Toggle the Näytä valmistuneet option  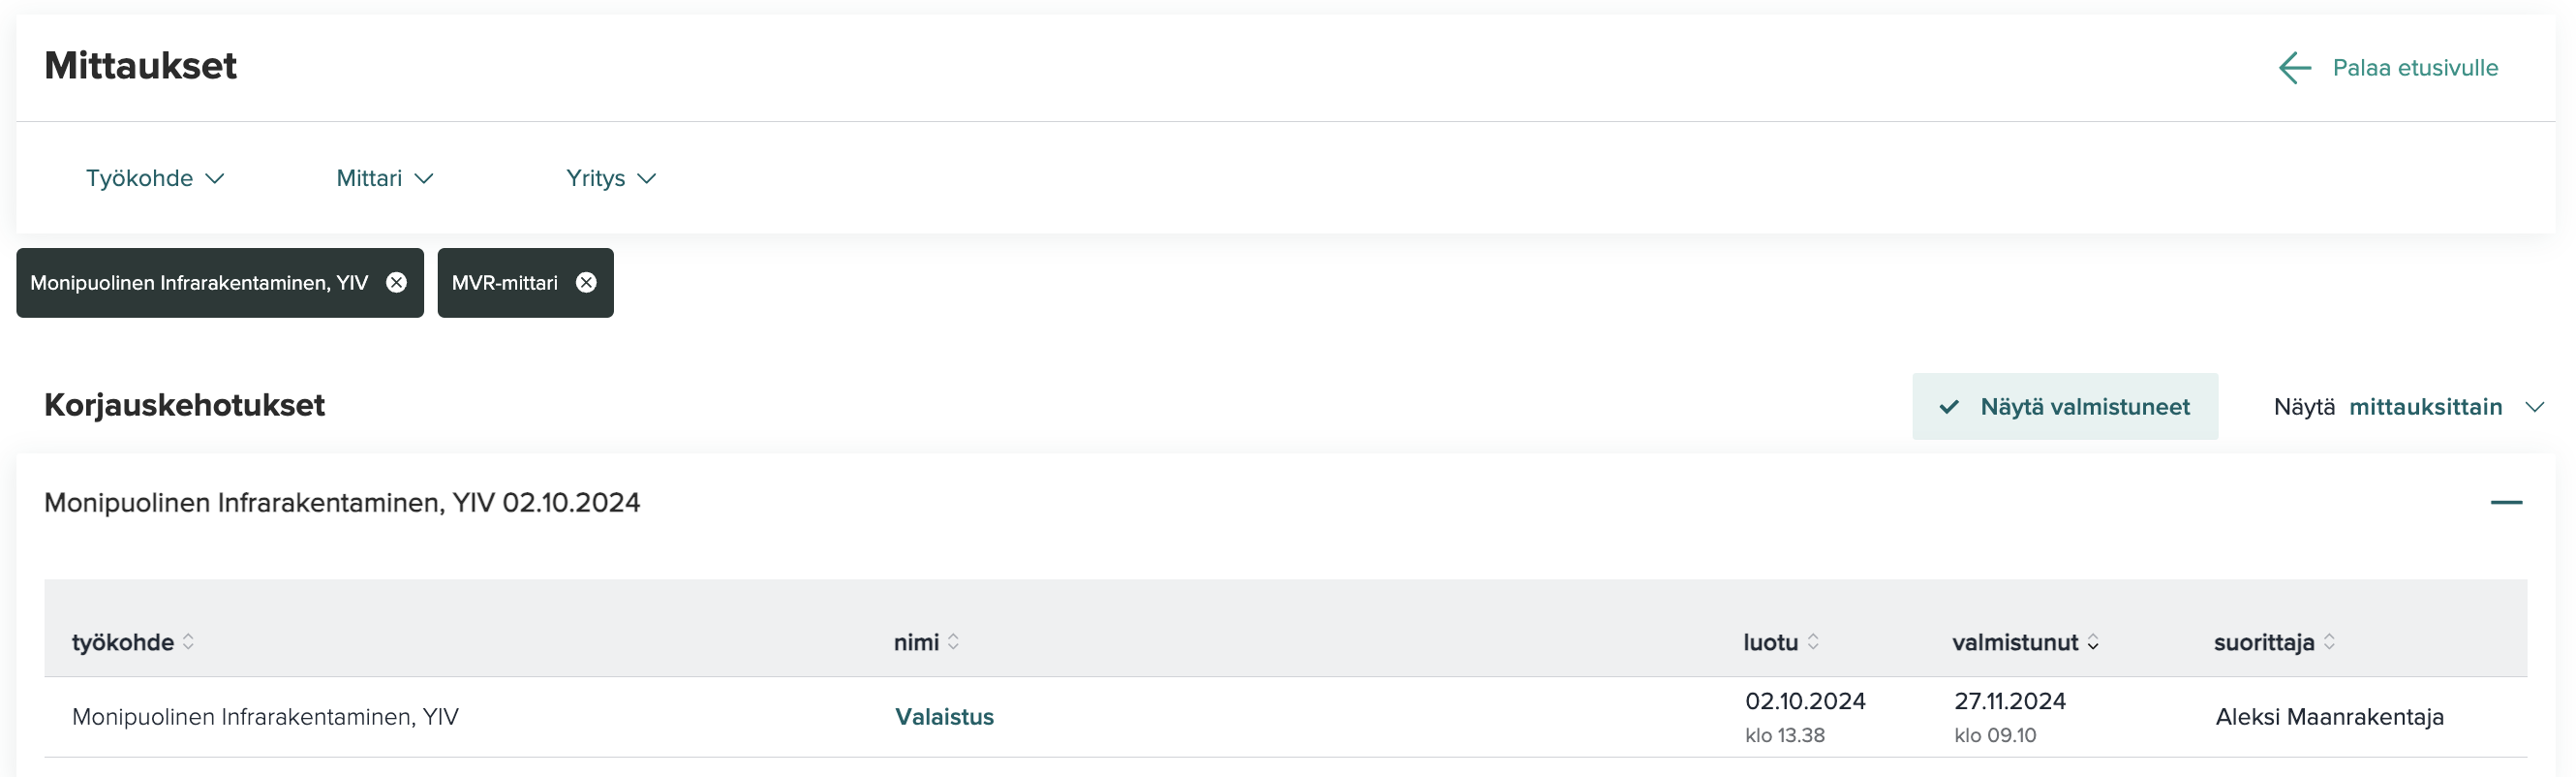(2065, 407)
